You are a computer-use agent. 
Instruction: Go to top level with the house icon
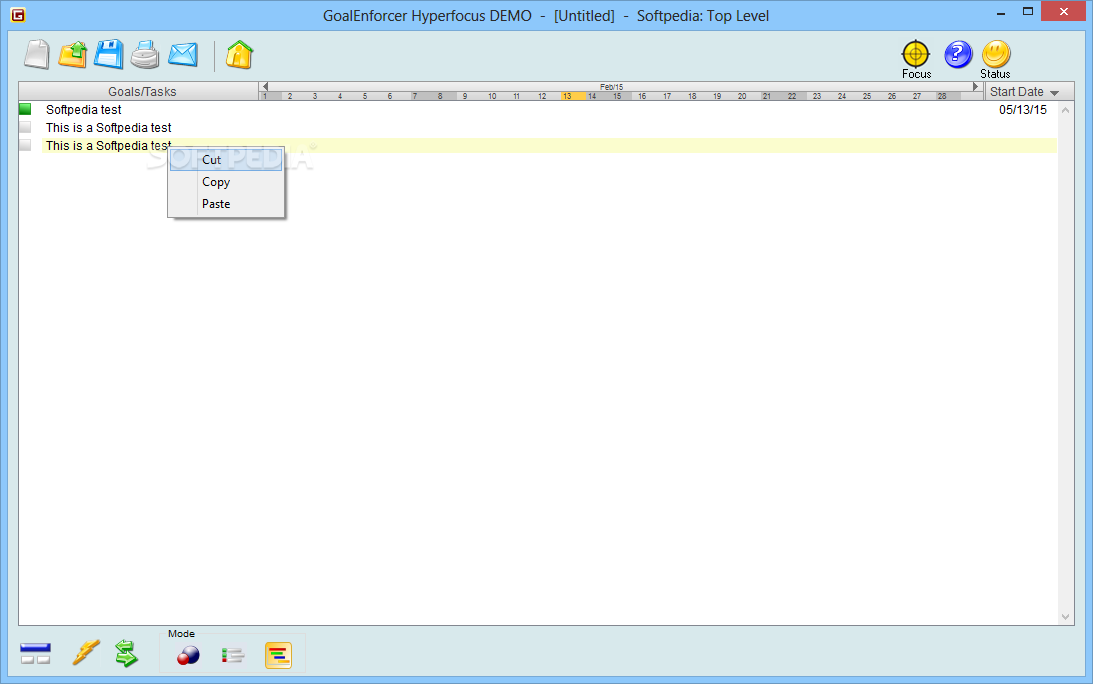(x=239, y=54)
